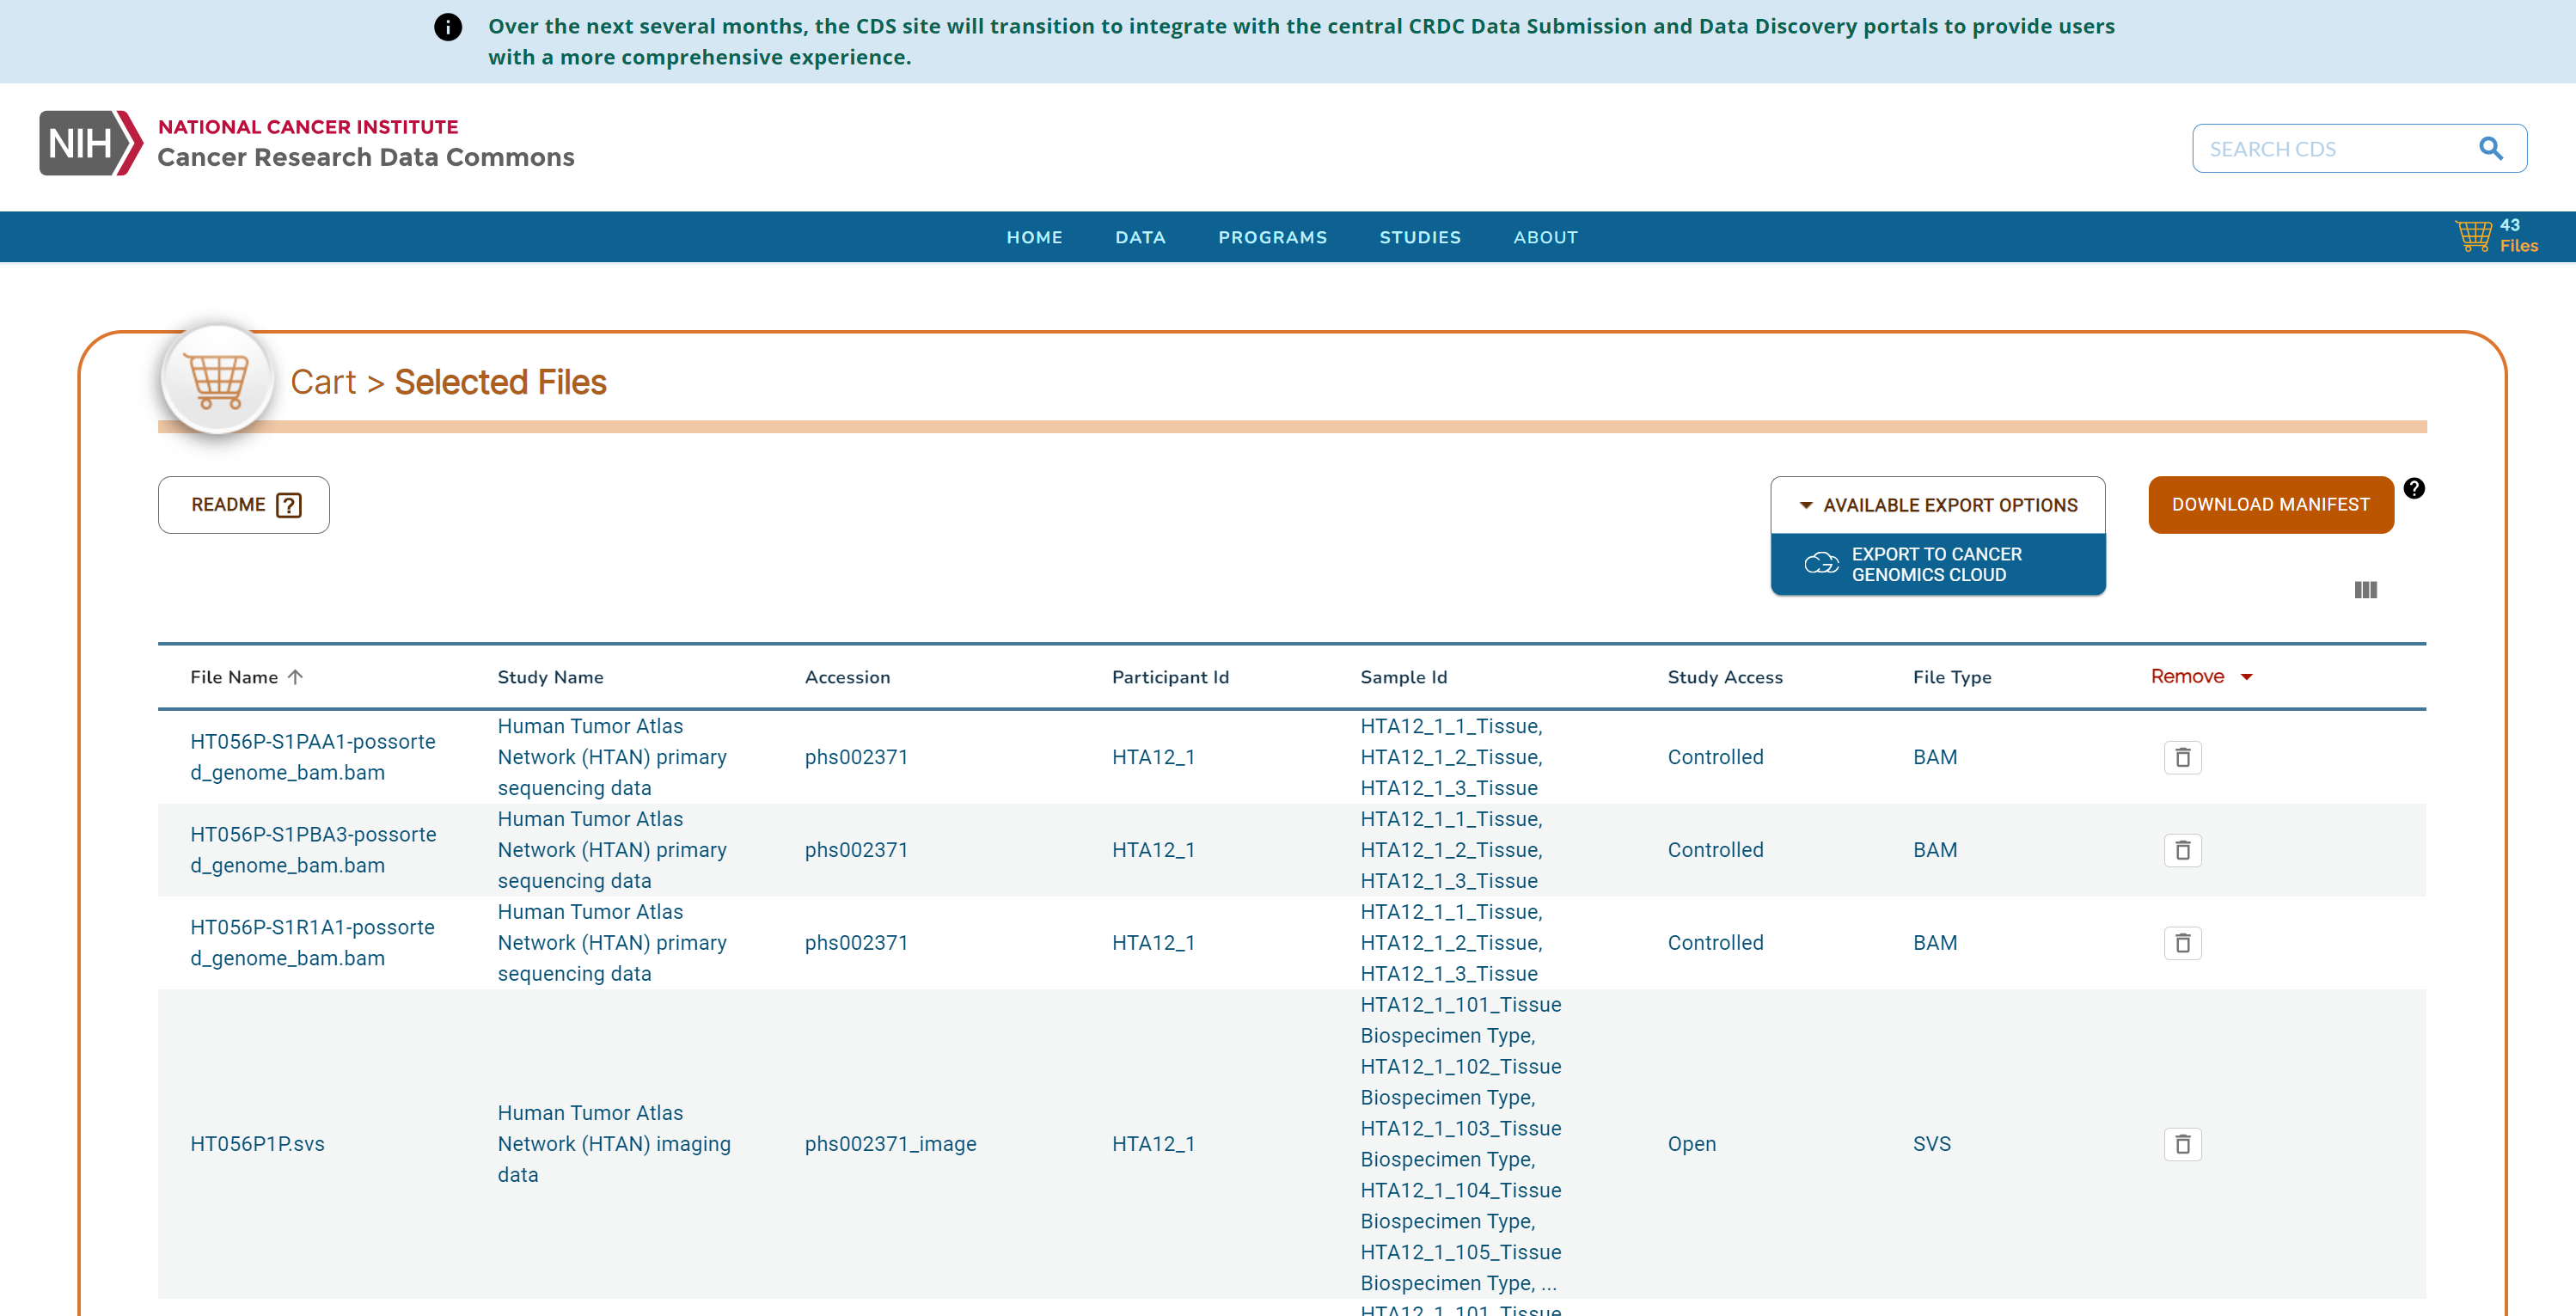Sort by File Name column arrow

295,677
